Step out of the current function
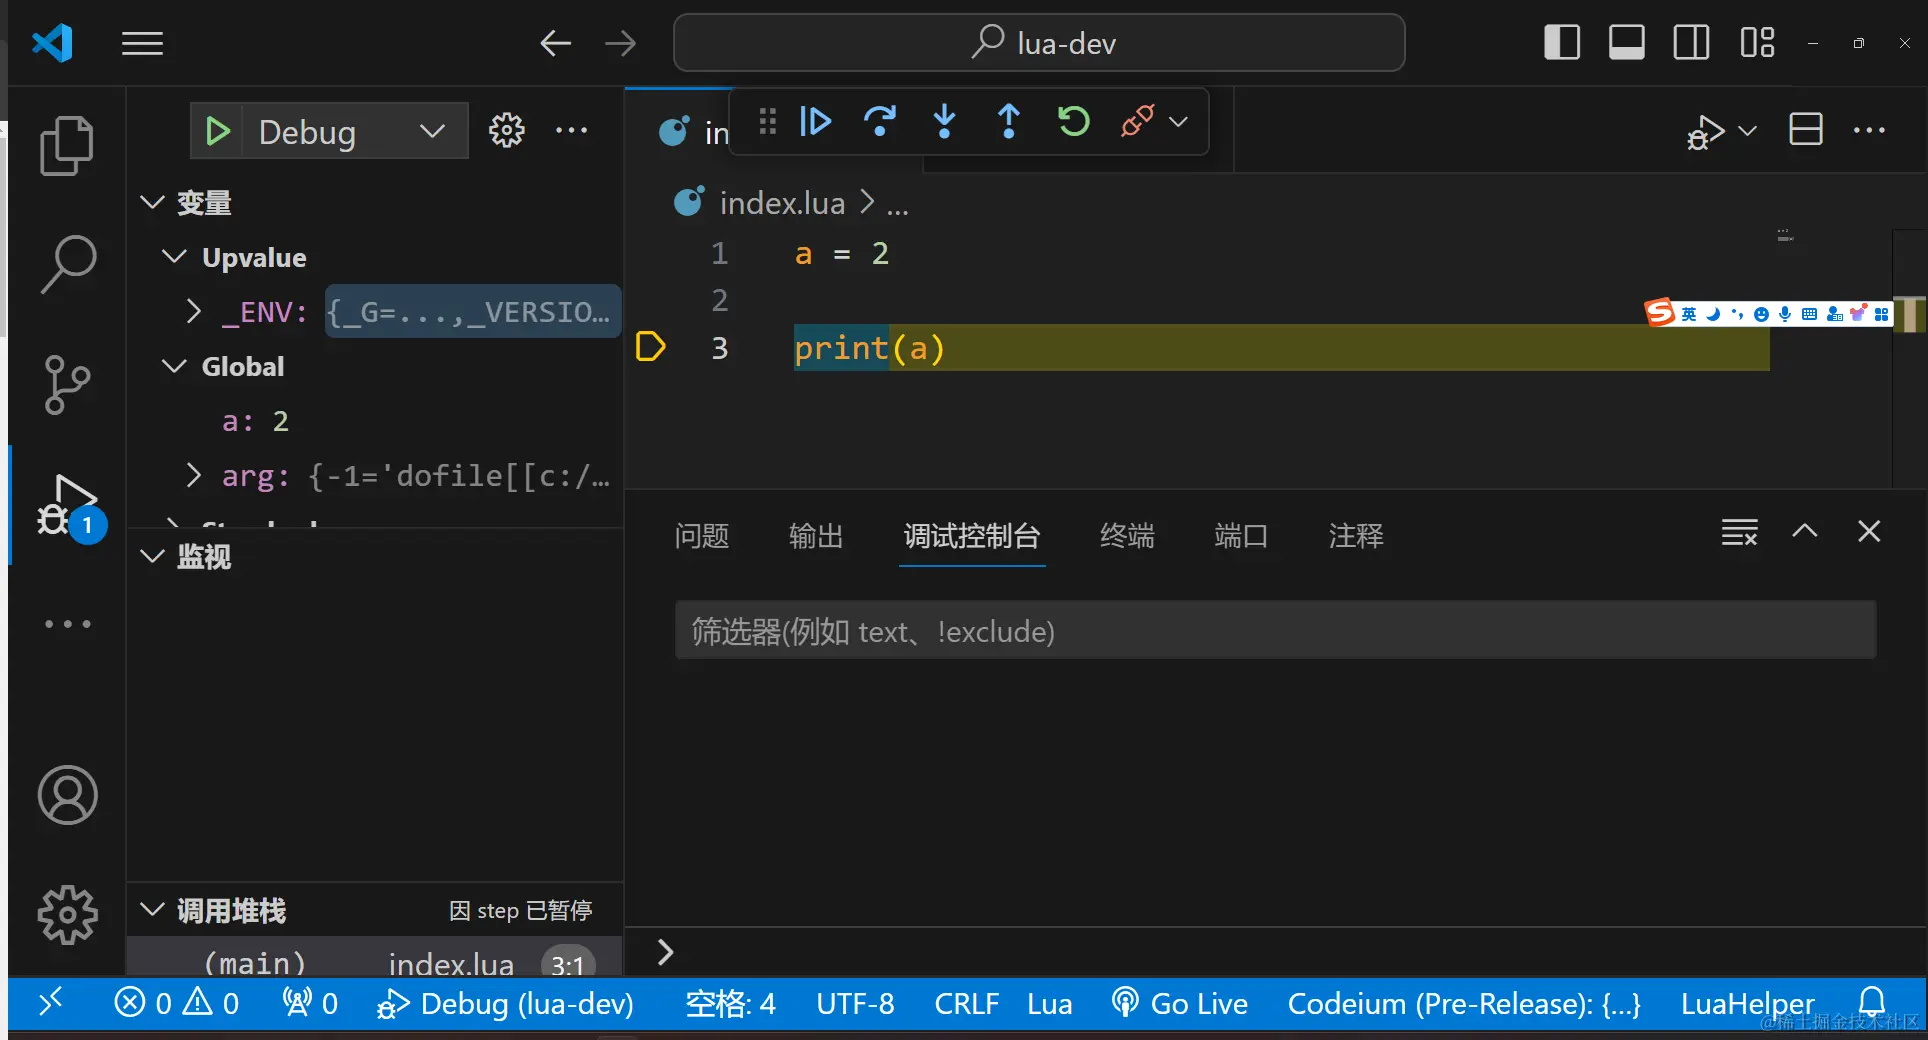1928x1040 pixels. pyautogui.click(x=1009, y=121)
